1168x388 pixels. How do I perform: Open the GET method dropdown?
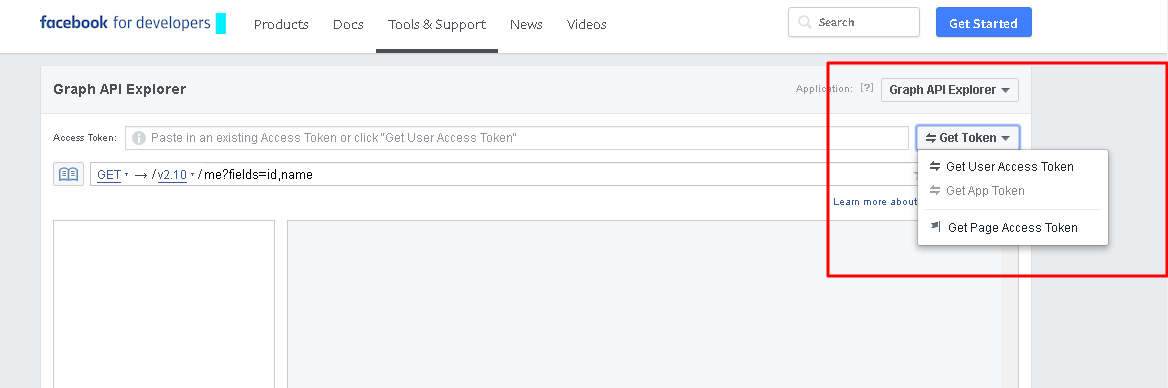pos(112,175)
